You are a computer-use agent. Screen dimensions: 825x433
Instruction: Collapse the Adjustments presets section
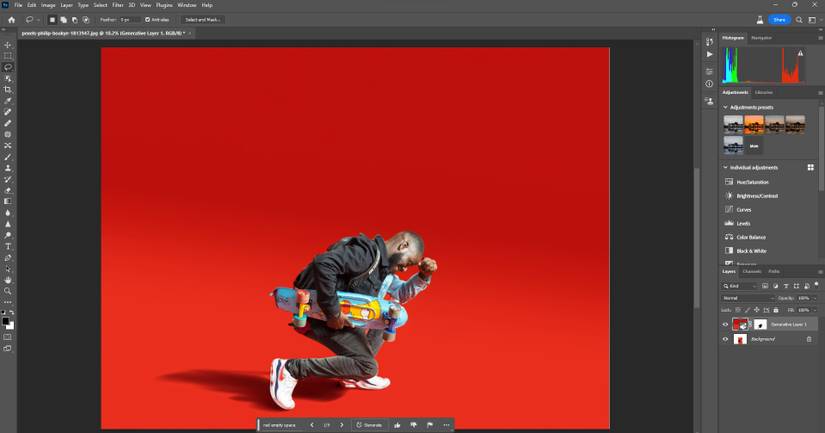tap(726, 107)
